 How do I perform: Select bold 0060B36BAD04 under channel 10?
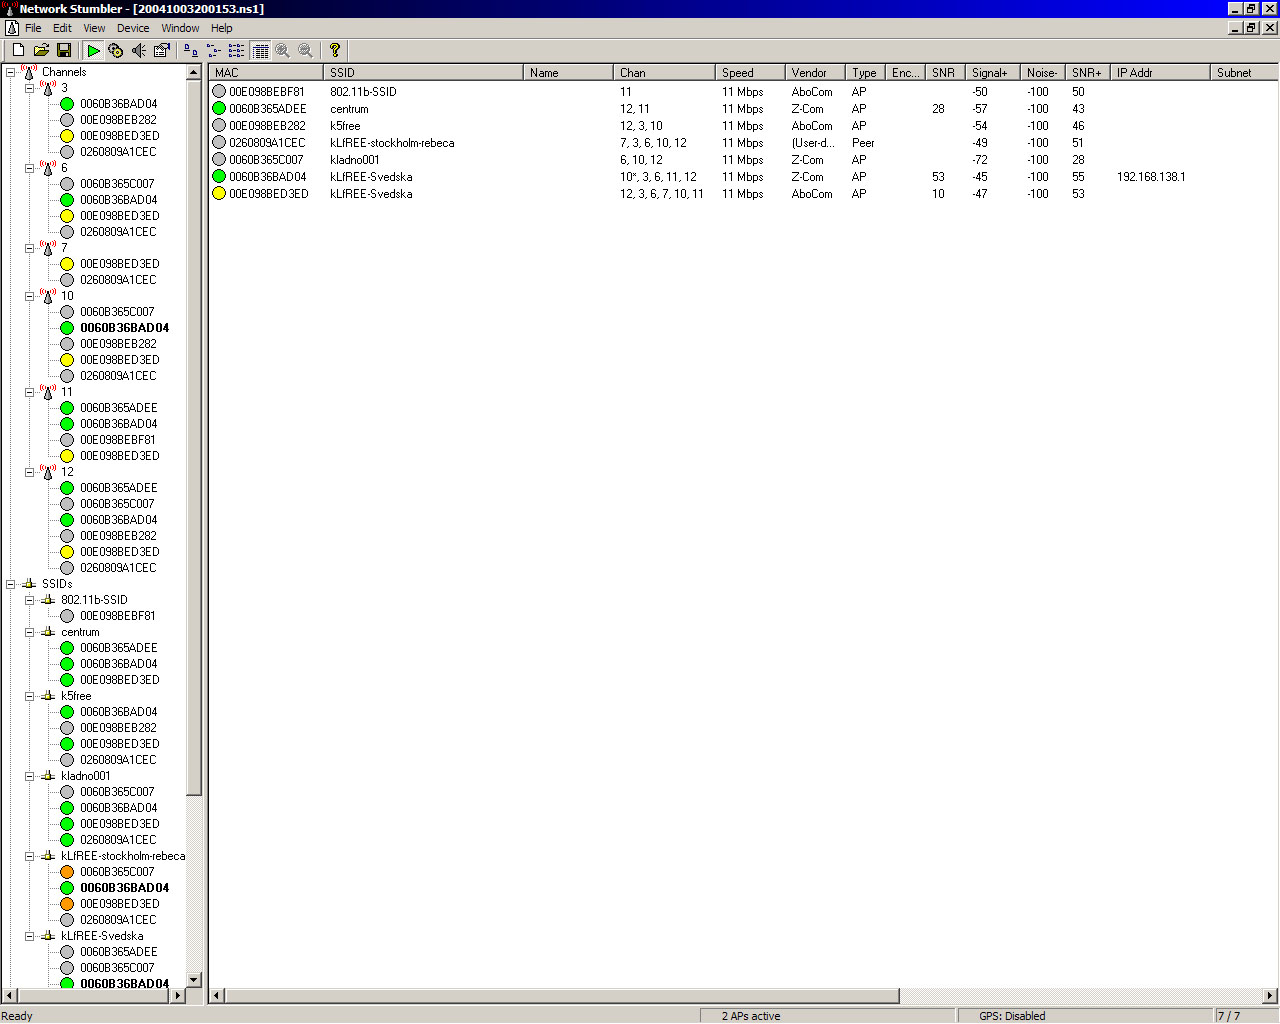click(x=125, y=328)
